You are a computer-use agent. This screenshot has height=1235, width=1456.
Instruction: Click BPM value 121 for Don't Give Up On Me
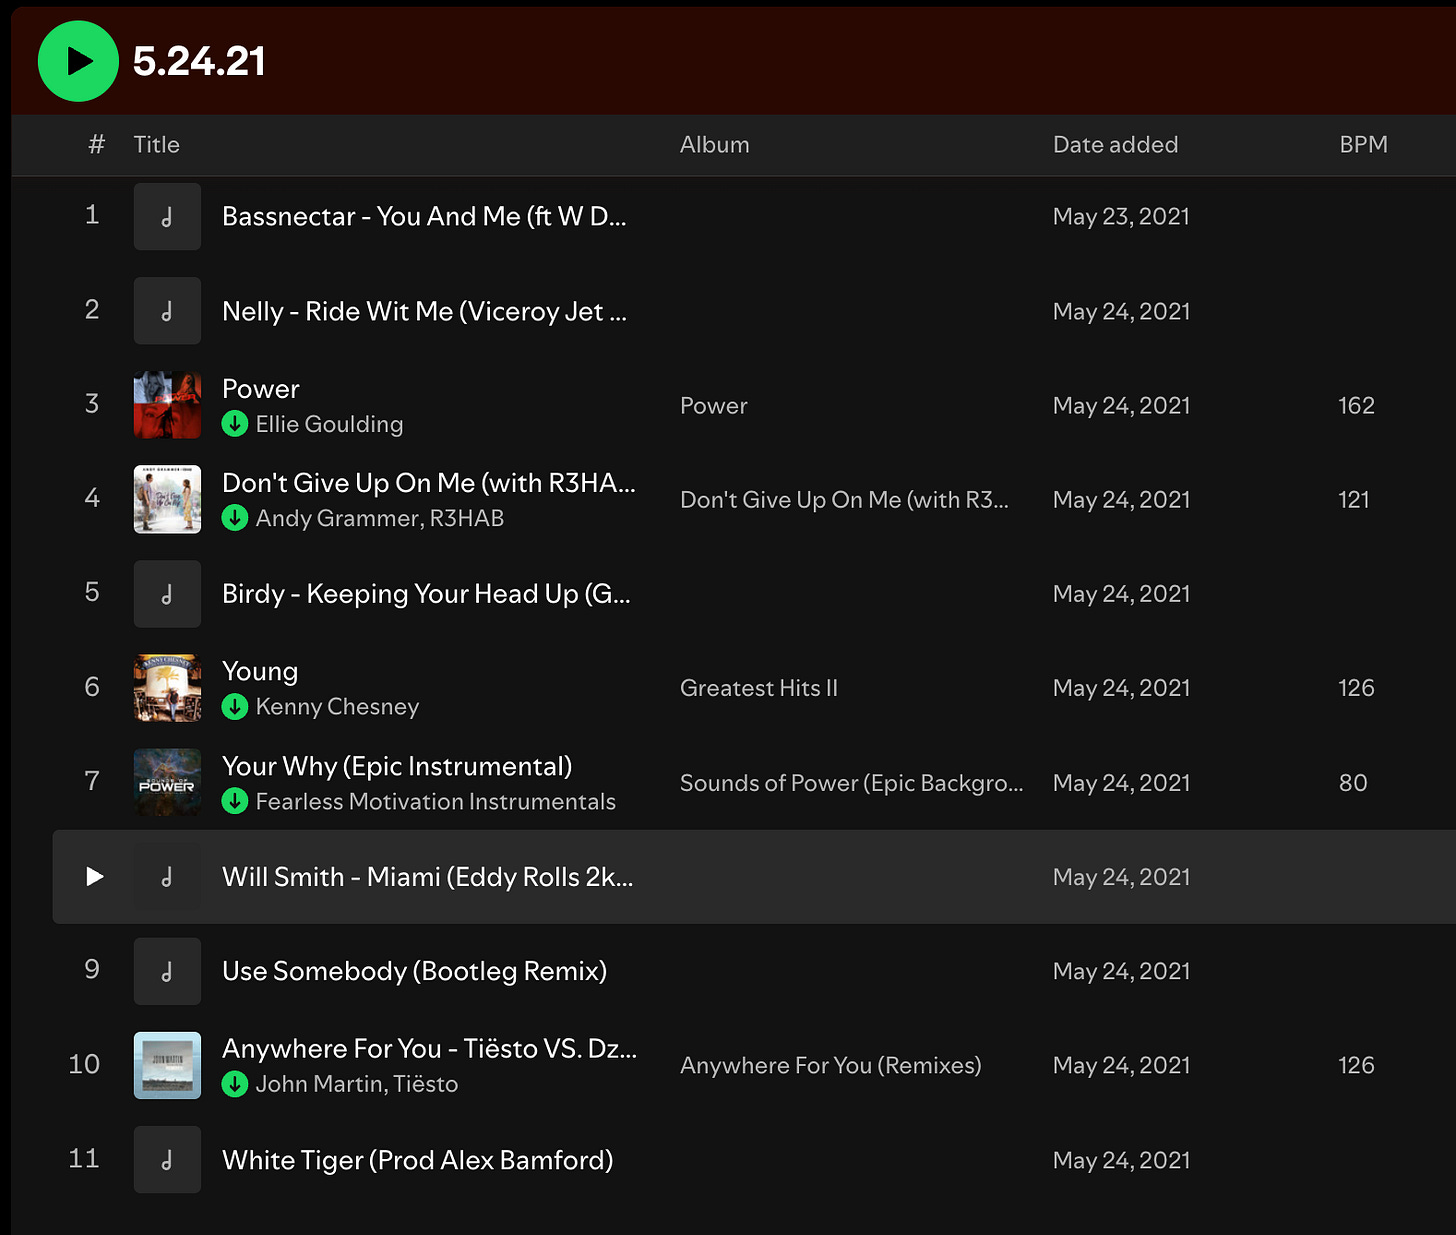1354,499
